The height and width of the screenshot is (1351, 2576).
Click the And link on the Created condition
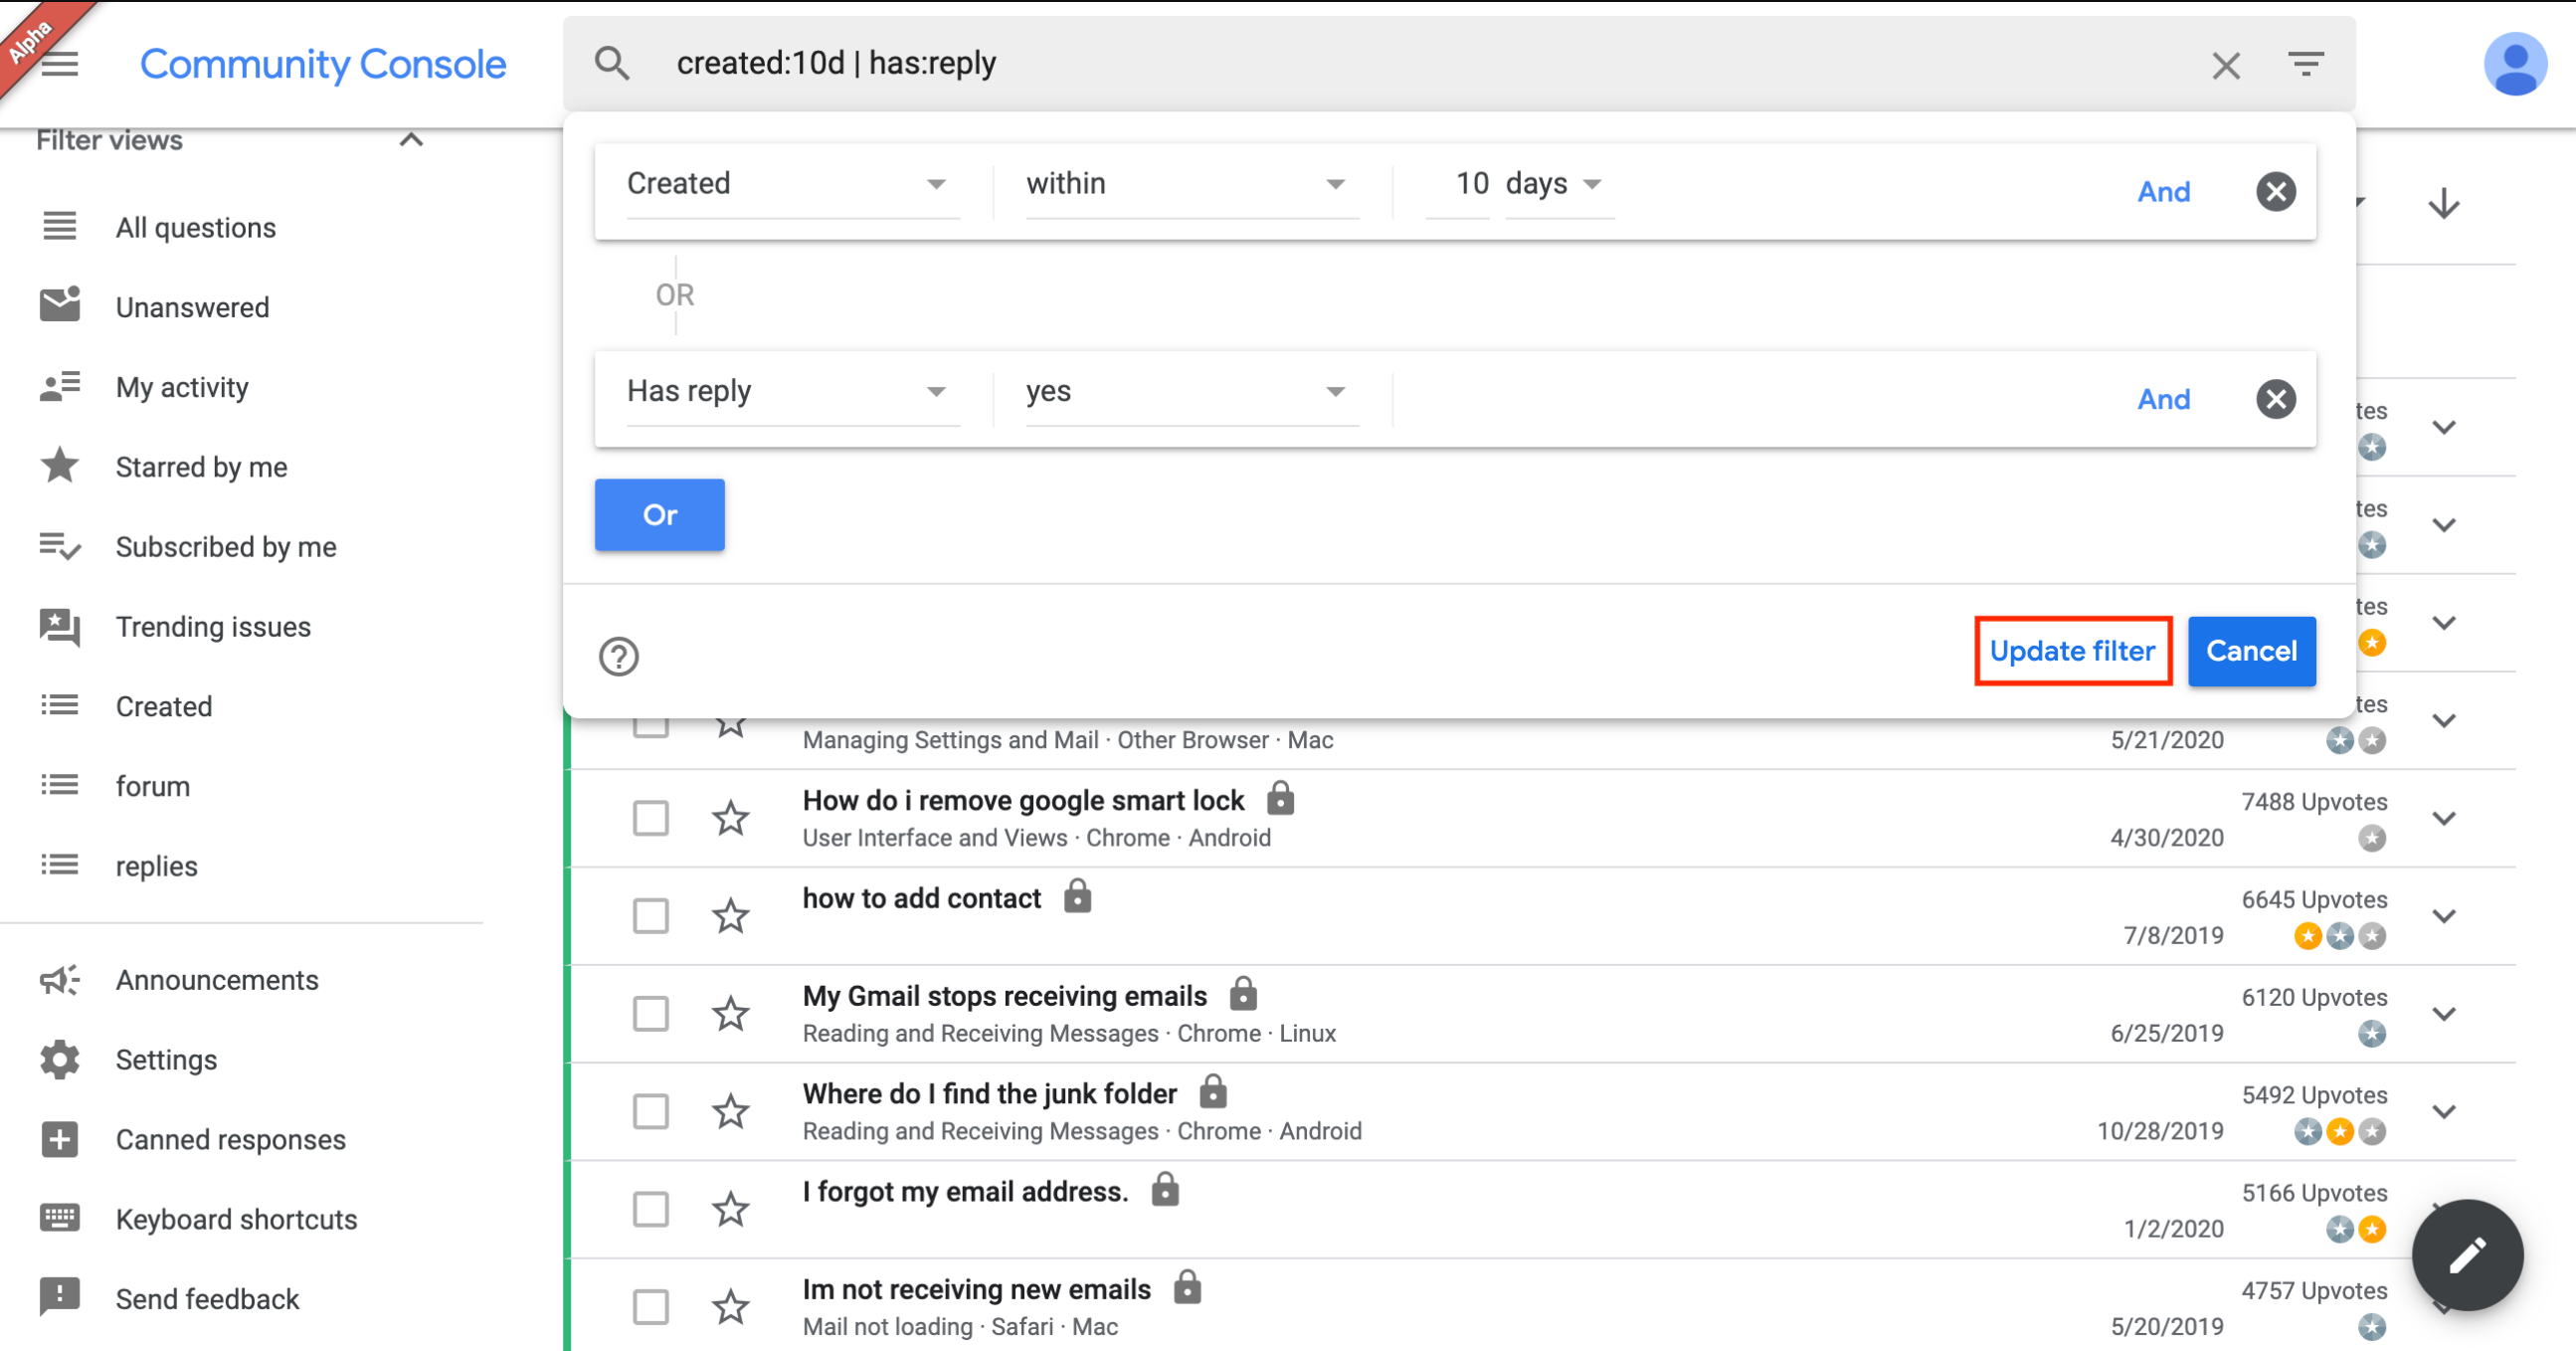pyautogui.click(x=2163, y=192)
